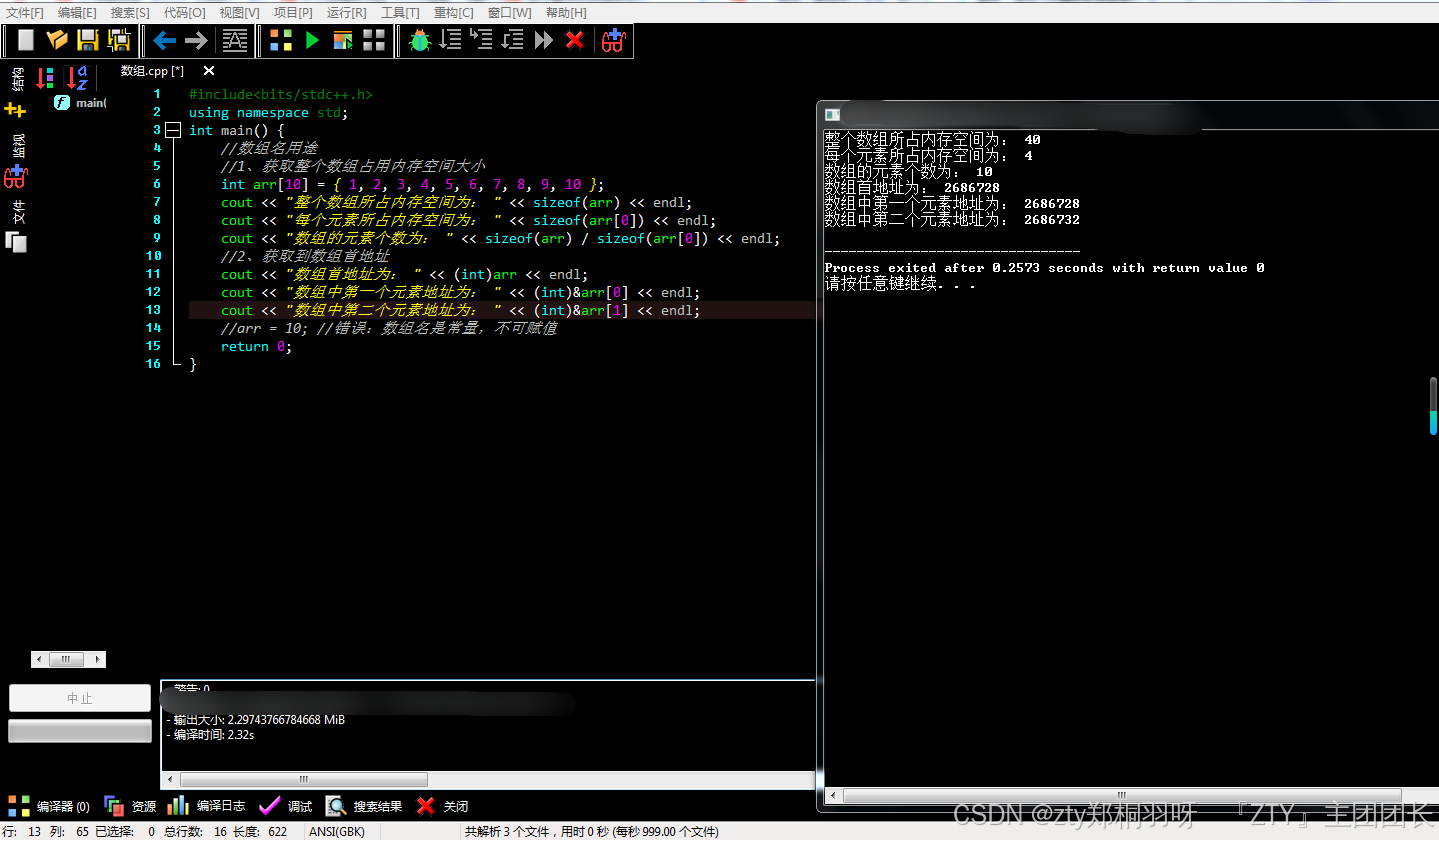
Task: Open the 项目[P] menu
Action: [x=293, y=12]
